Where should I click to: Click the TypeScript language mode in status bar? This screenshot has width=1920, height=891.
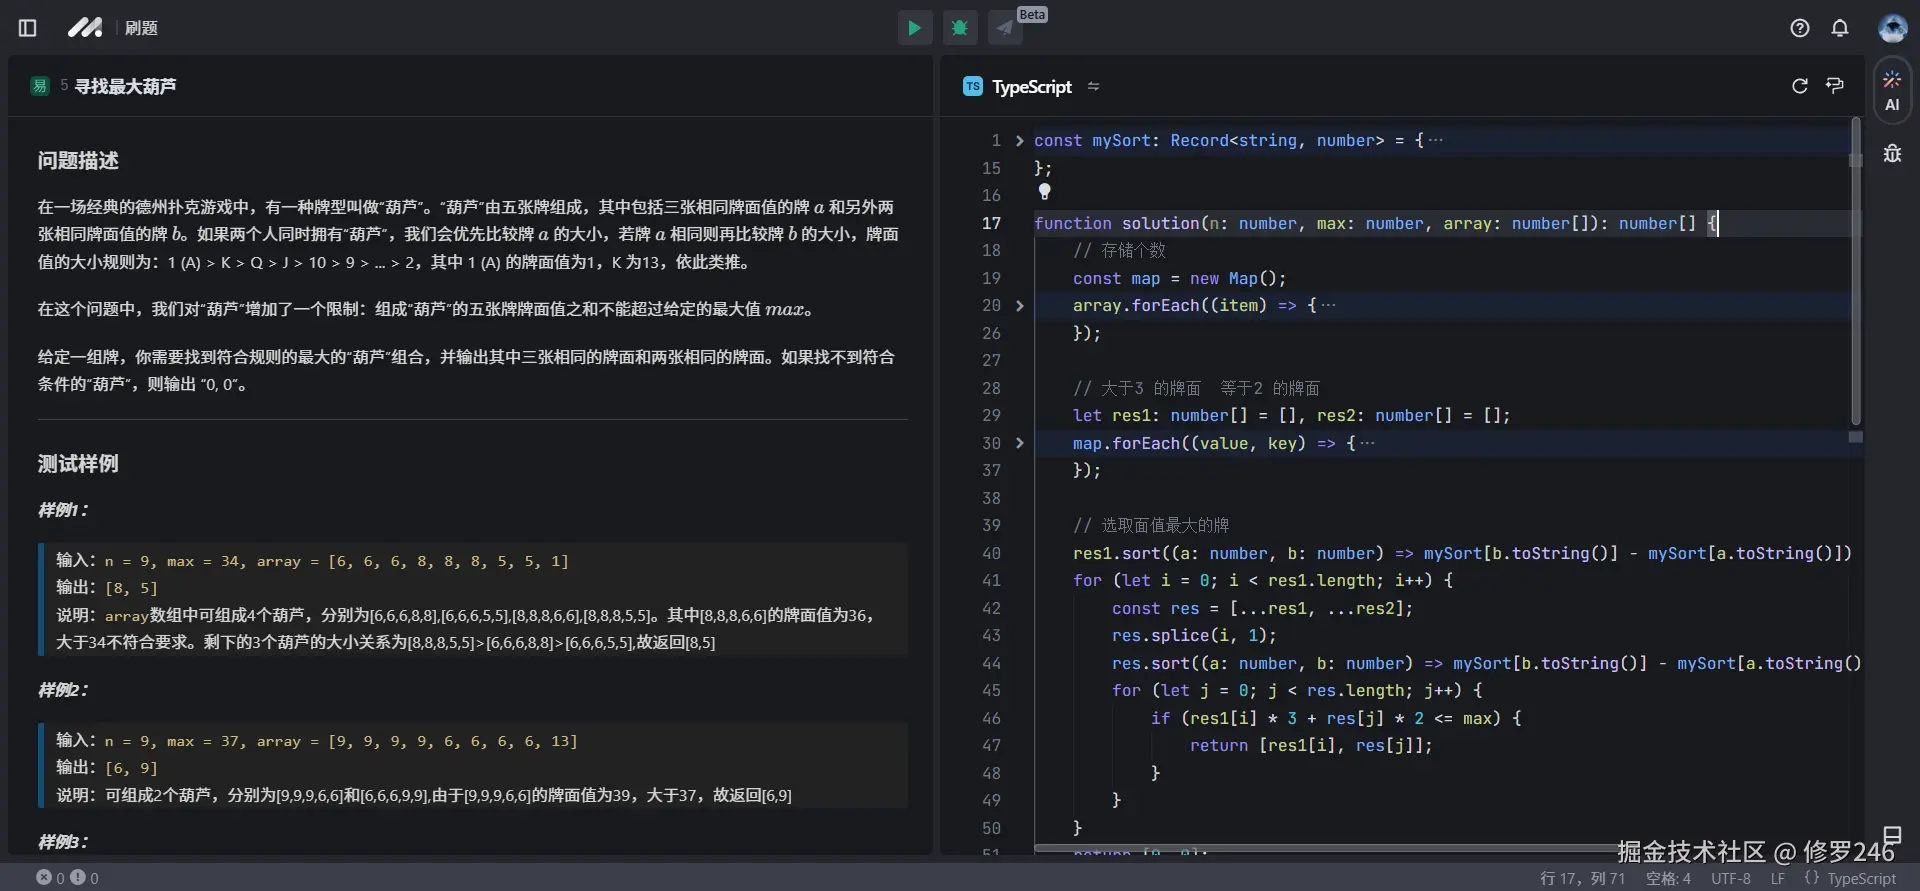pos(1860,878)
